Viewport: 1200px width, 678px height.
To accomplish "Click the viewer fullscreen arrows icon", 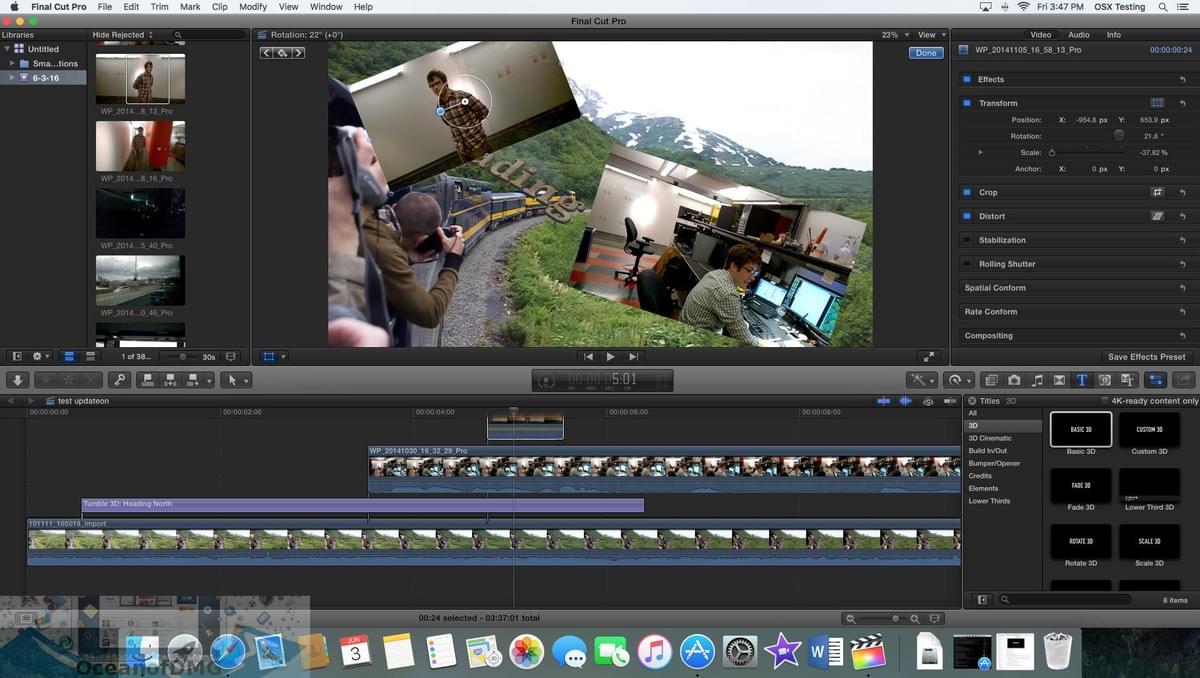I will [x=929, y=356].
